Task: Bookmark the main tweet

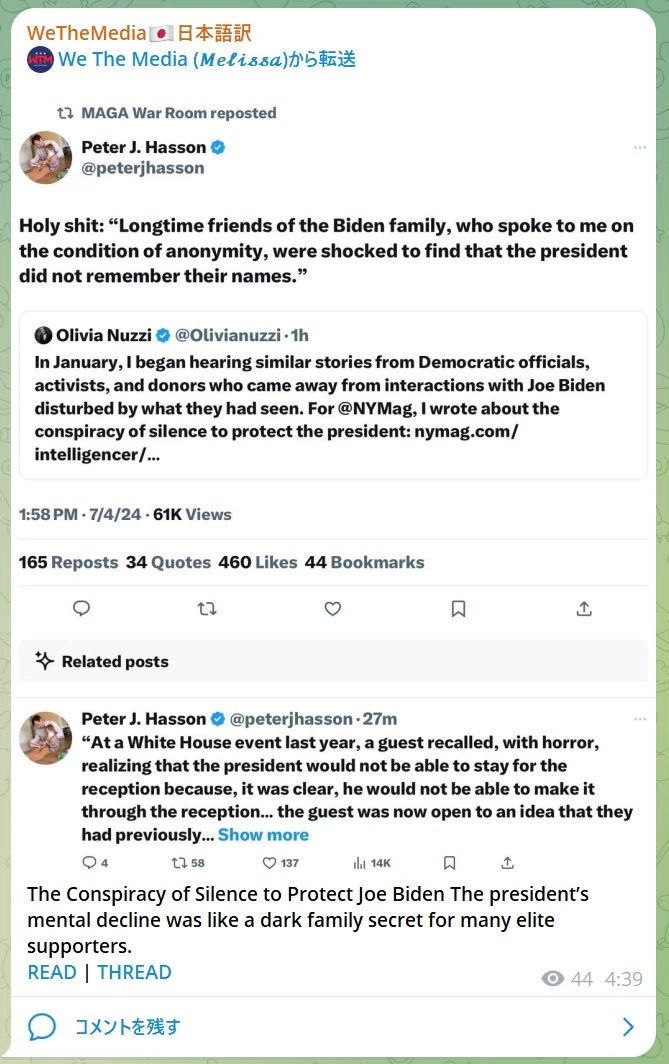Action: tap(459, 609)
